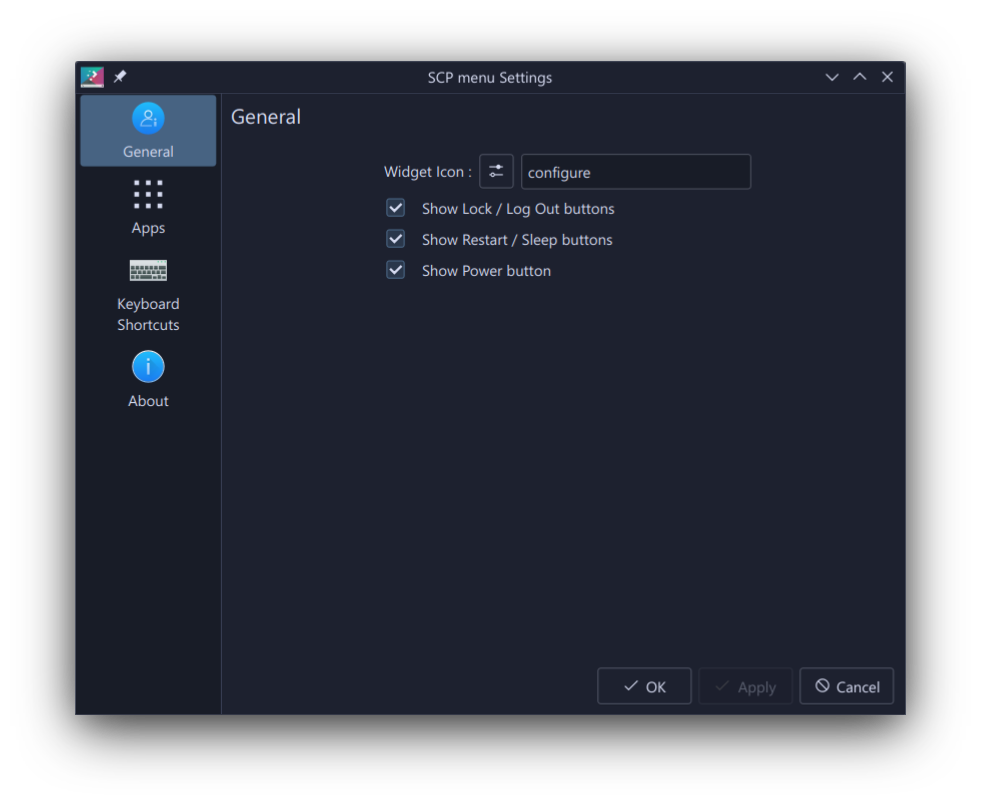Maximize the settings window

click(x=860, y=77)
